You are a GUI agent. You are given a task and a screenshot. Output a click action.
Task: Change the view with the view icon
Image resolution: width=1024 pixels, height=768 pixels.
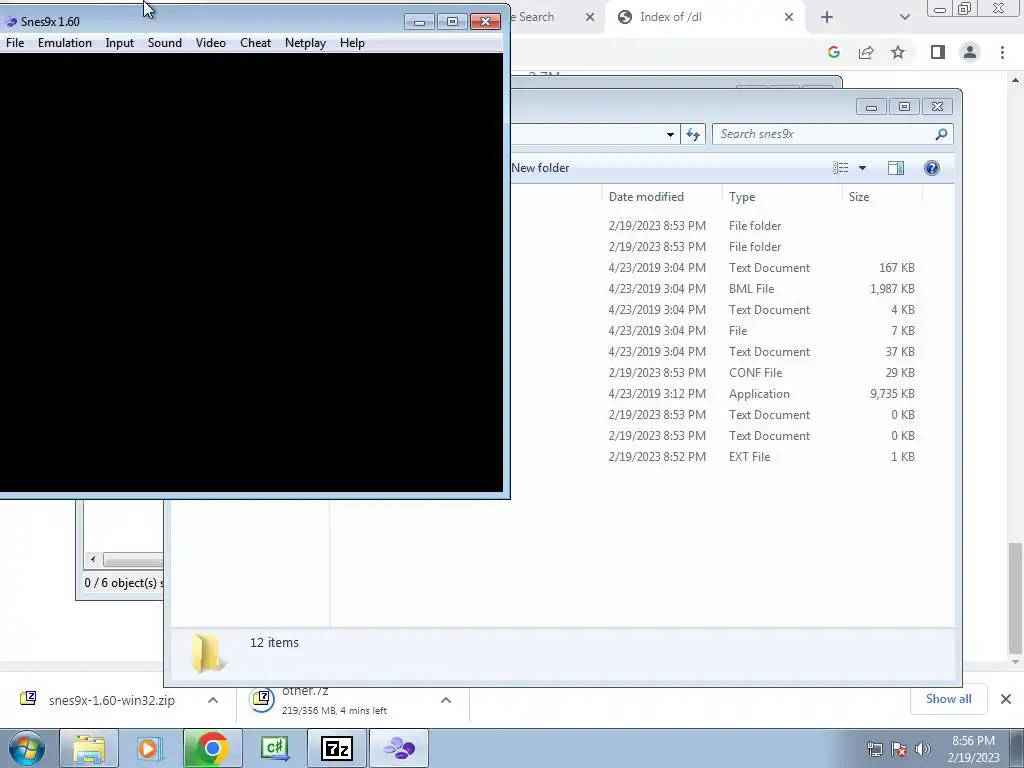click(840, 168)
